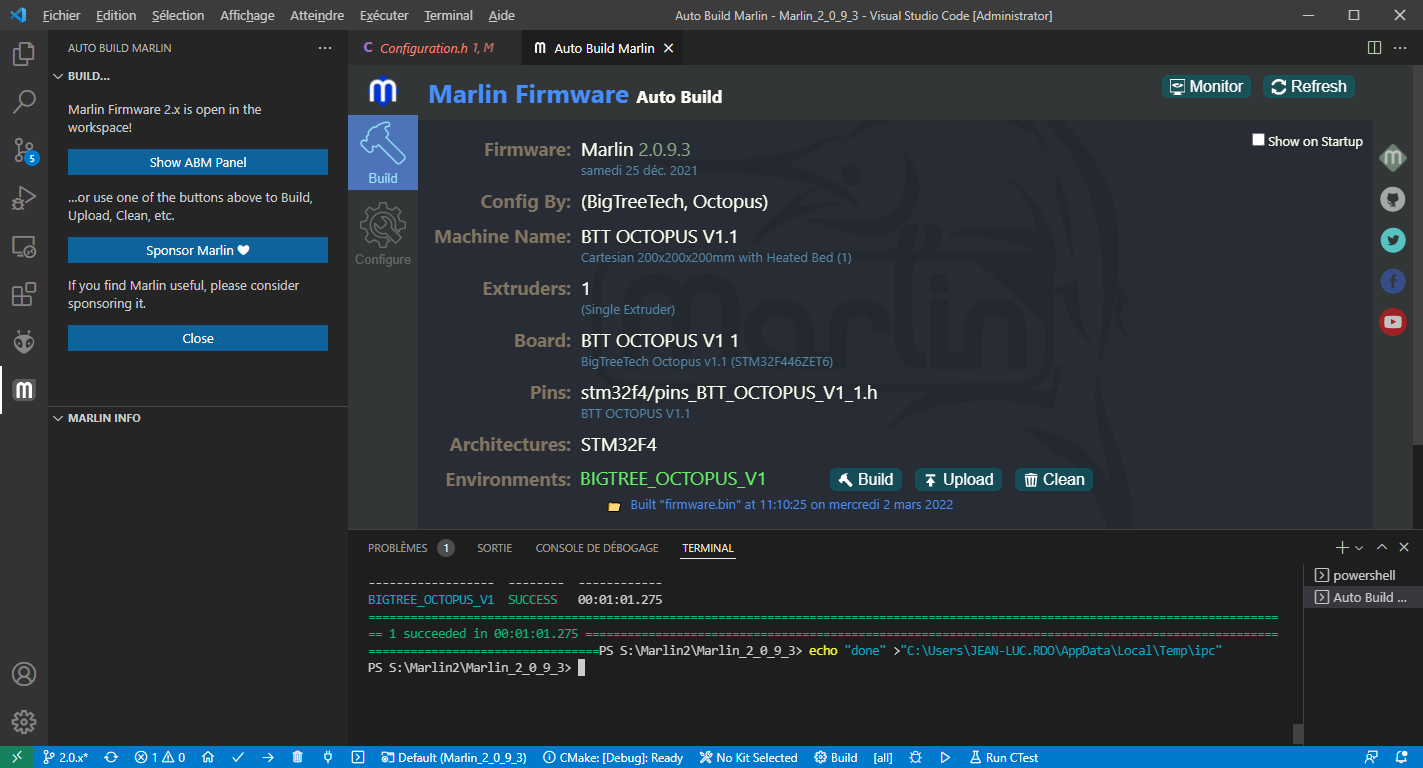Viewport: 1423px width, 768px height.
Task: Open the Marlin Facebook link icon
Action: (1392, 281)
